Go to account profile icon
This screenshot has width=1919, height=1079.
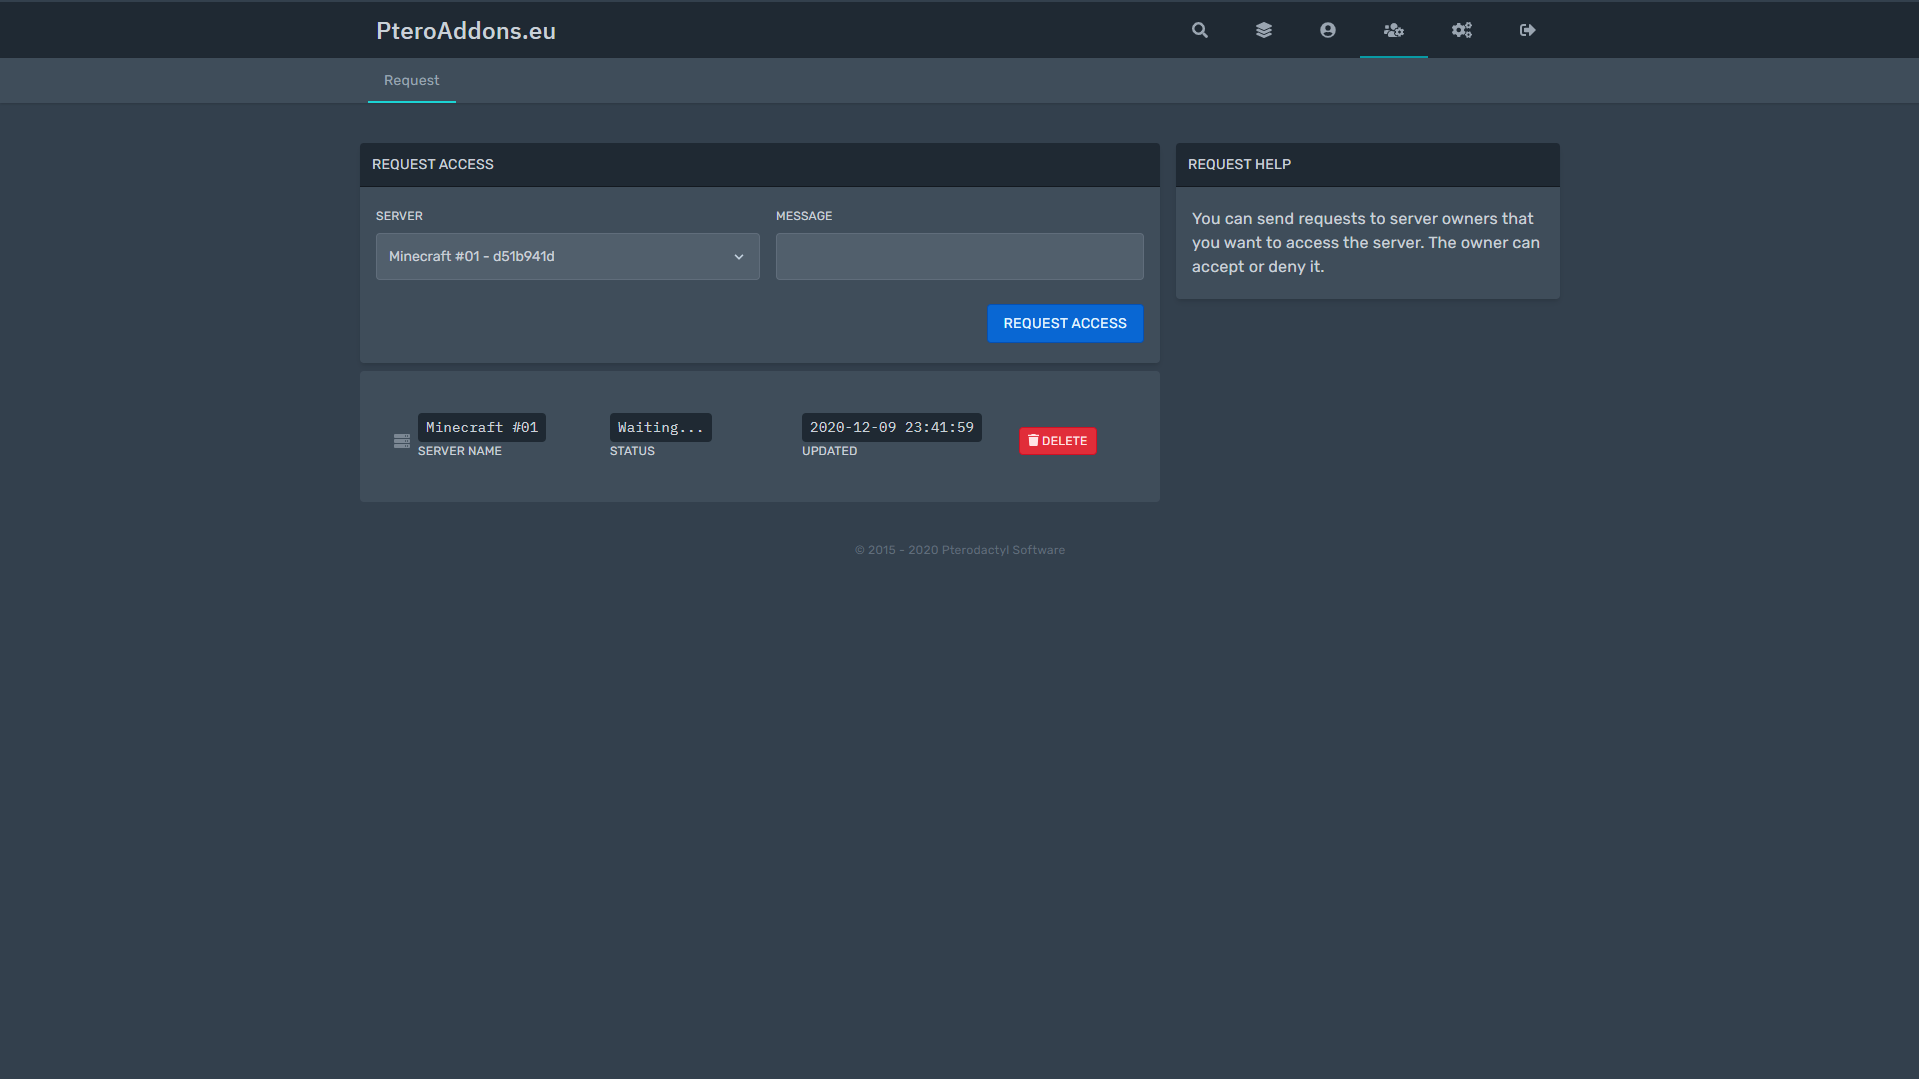tap(1328, 30)
